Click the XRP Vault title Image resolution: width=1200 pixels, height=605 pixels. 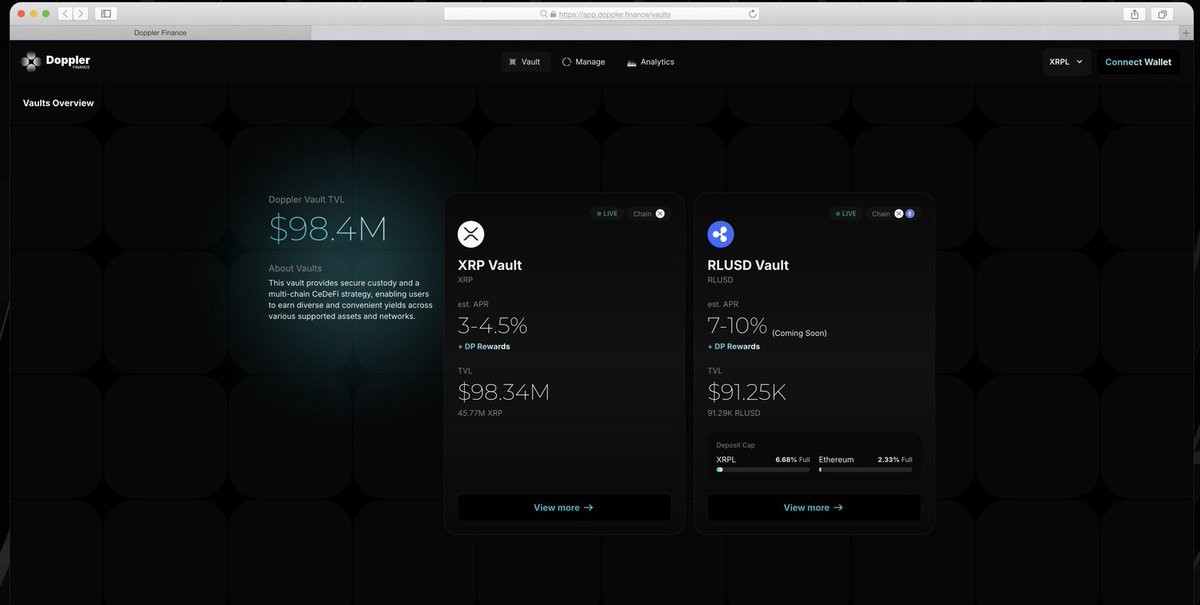[x=490, y=265]
